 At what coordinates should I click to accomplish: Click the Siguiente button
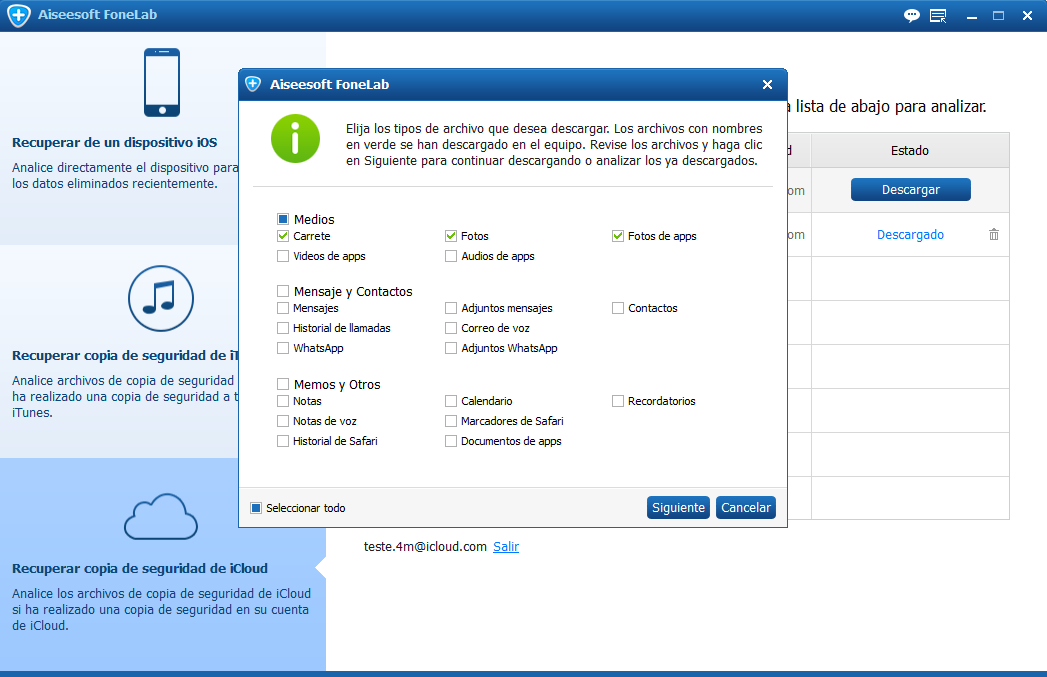tap(678, 507)
